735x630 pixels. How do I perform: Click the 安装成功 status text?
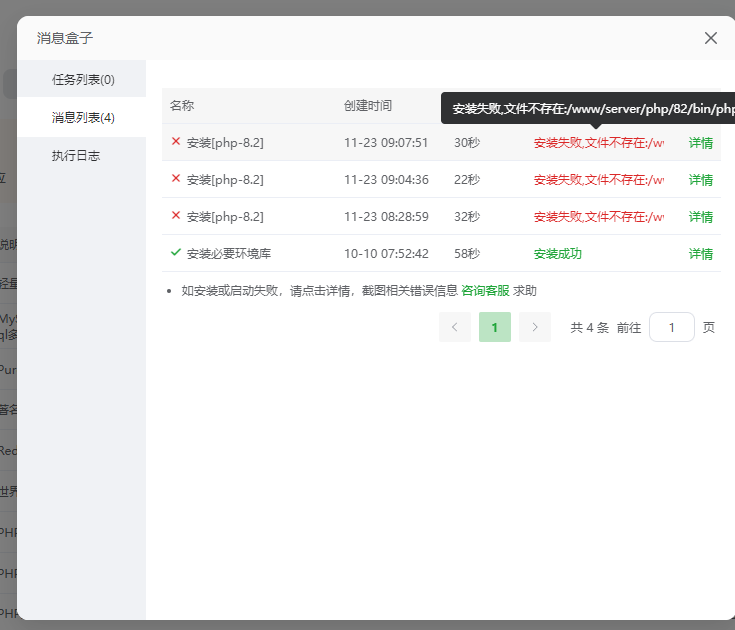tap(557, 254)
